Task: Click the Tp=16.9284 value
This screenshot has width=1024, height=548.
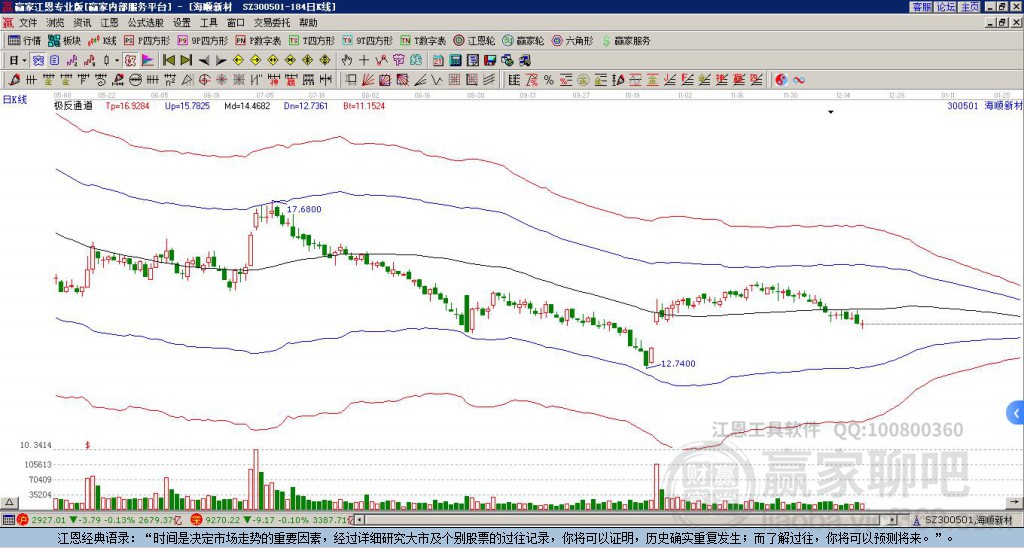Action: pos(127,105)
